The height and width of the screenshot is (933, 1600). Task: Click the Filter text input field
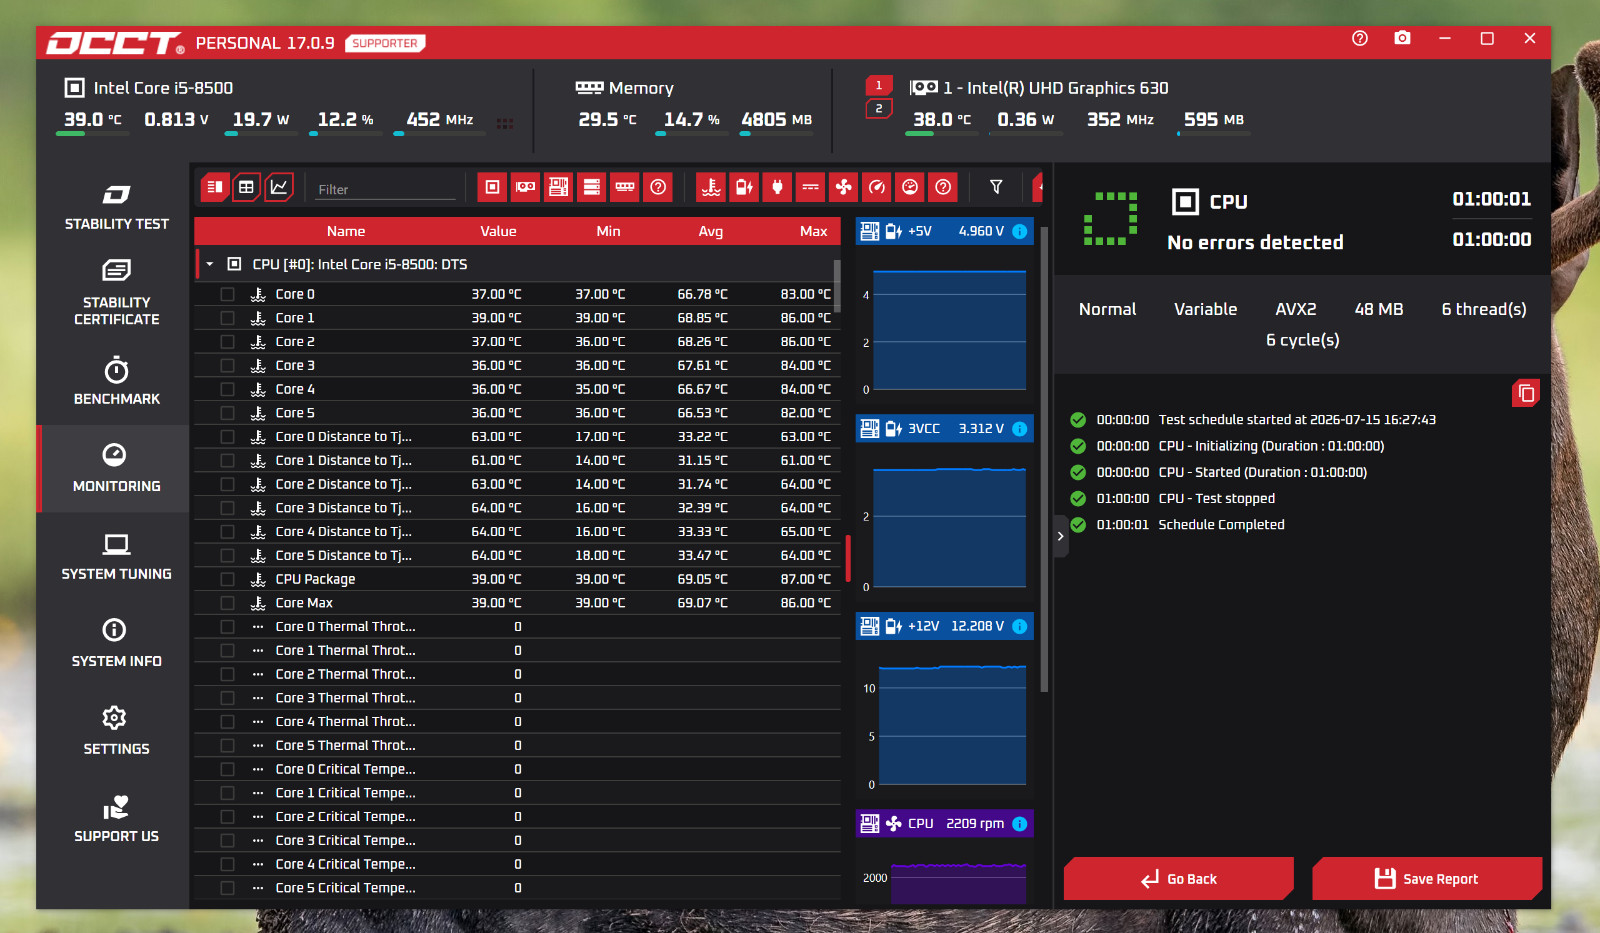[385, 189]
